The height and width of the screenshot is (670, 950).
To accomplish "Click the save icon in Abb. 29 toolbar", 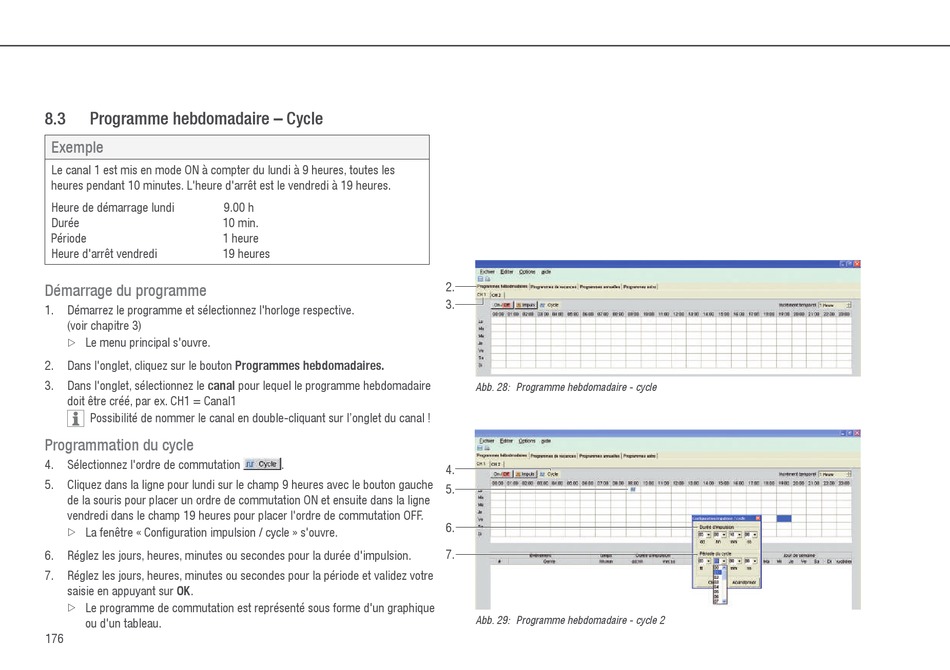I will (x=480, y=448).
